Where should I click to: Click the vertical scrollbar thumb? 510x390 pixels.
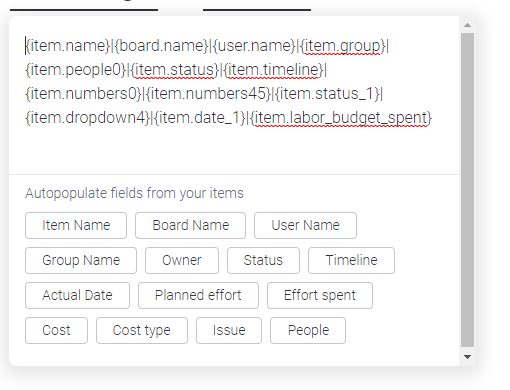coord(467,190)
